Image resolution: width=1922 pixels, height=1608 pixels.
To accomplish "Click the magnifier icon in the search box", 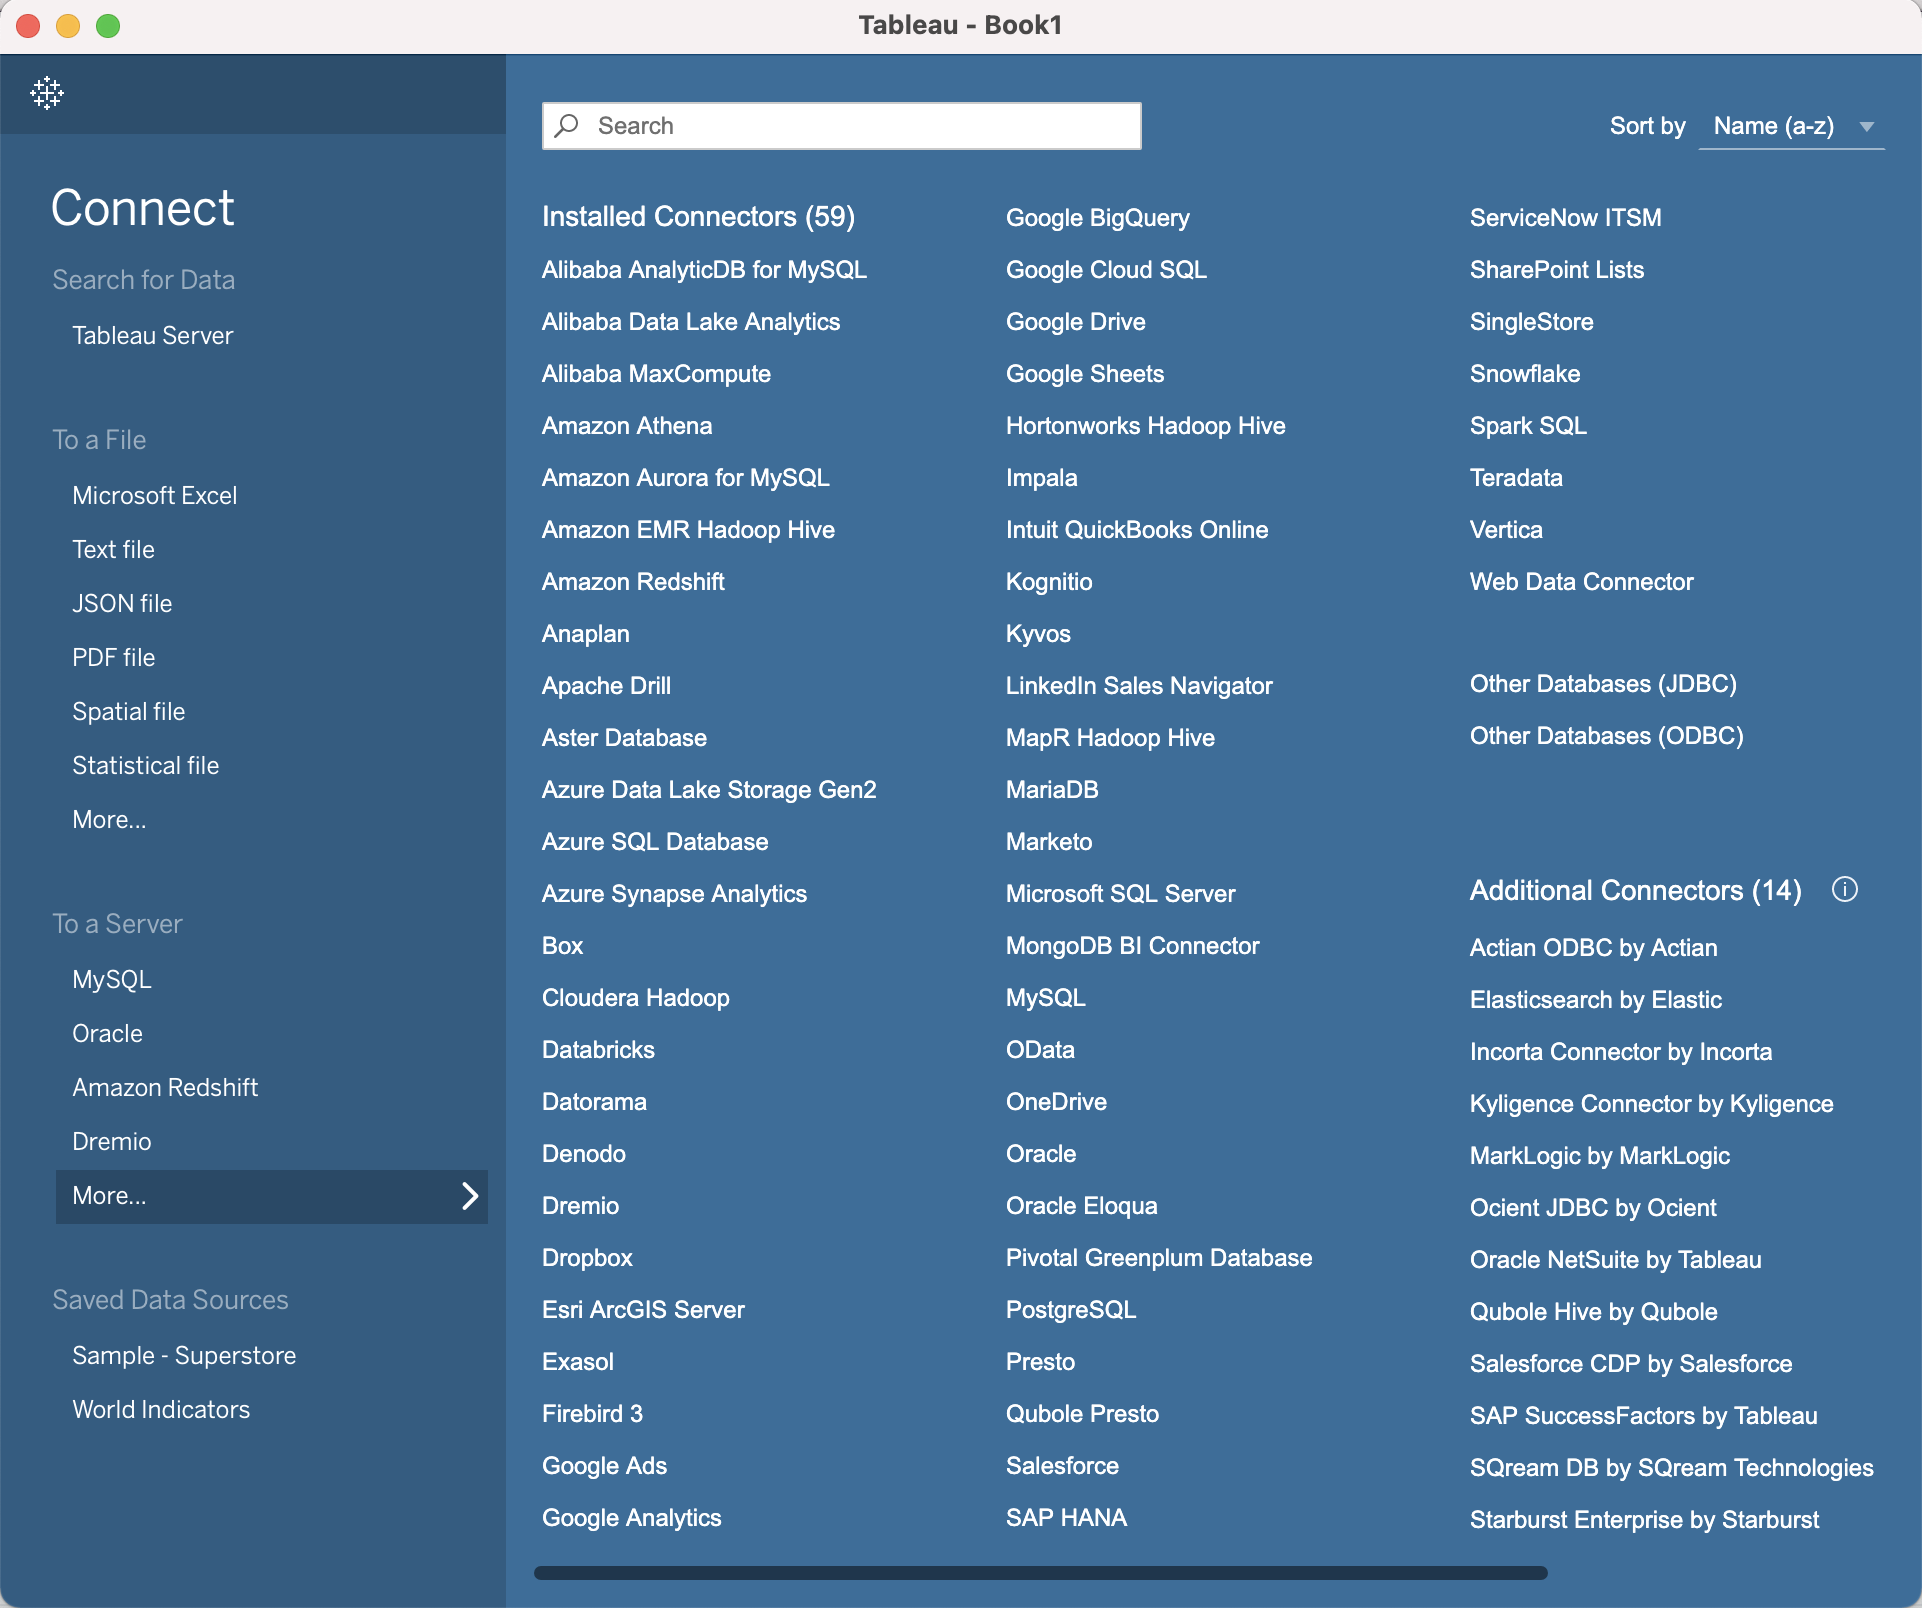I will tap(568, 125).
